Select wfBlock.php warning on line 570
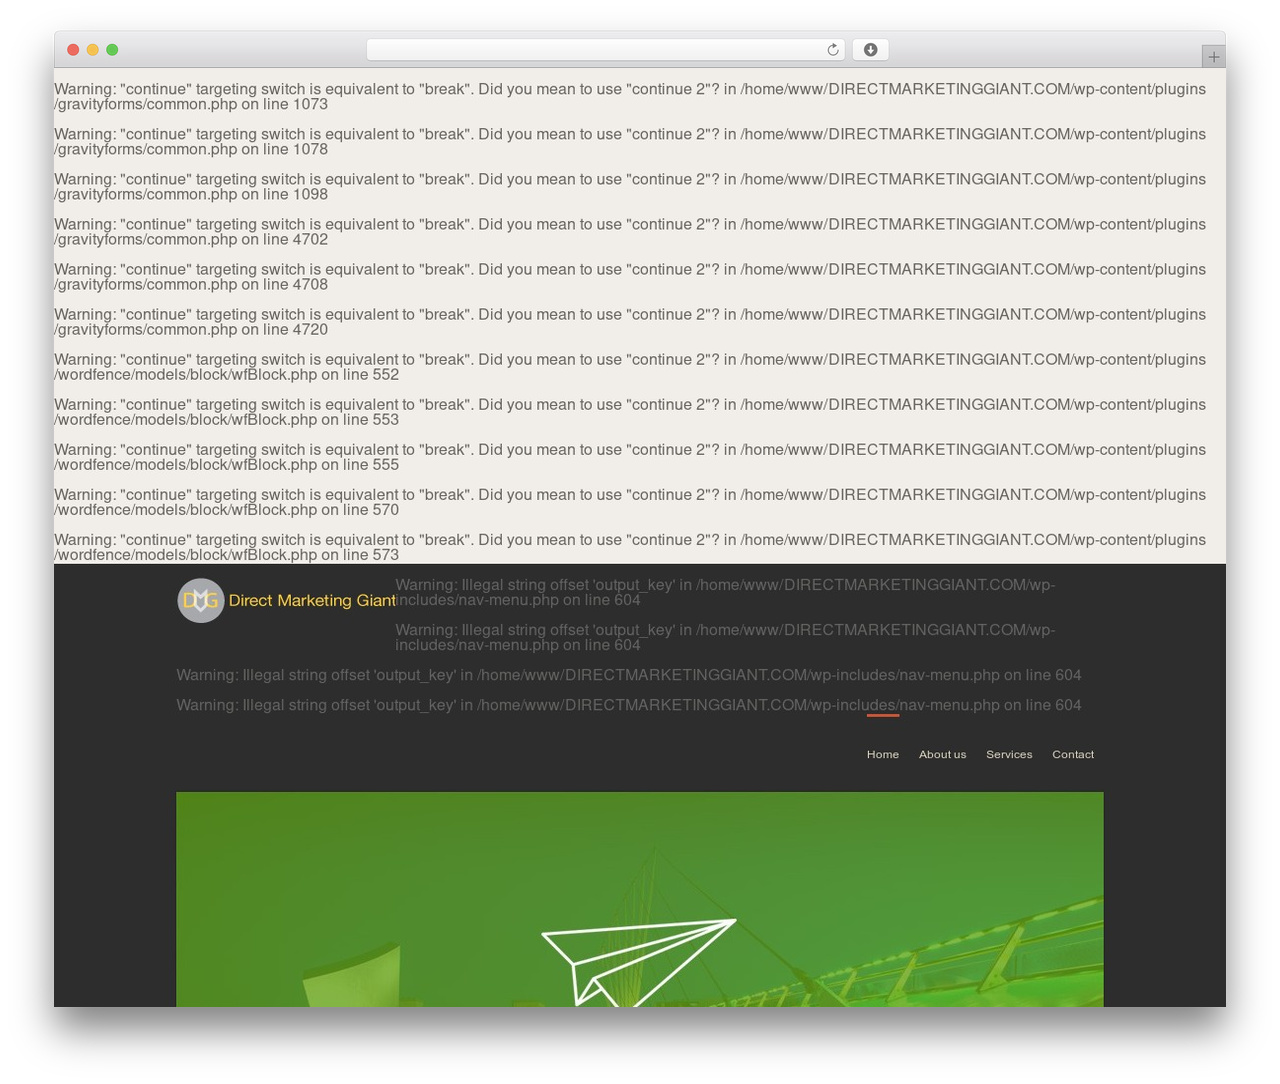The width and height of the screenshot is (1280, 1084). click(630, 502)
